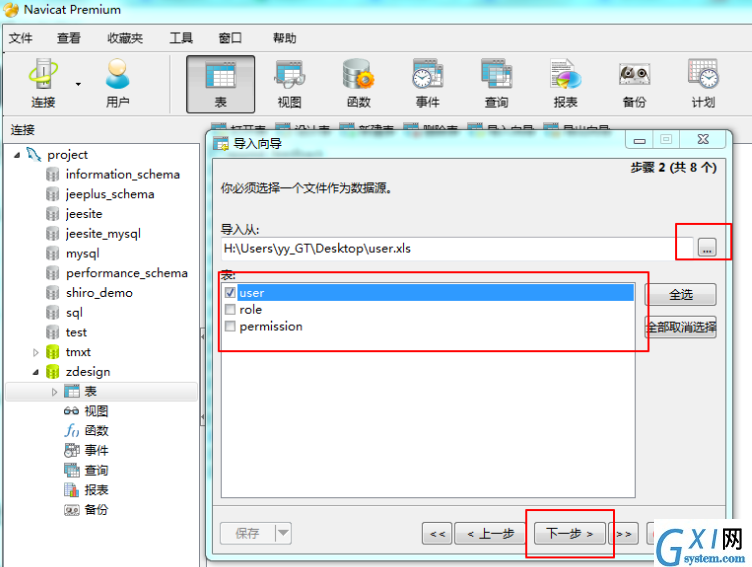Select 备份 under zdesign

point(96,509)
